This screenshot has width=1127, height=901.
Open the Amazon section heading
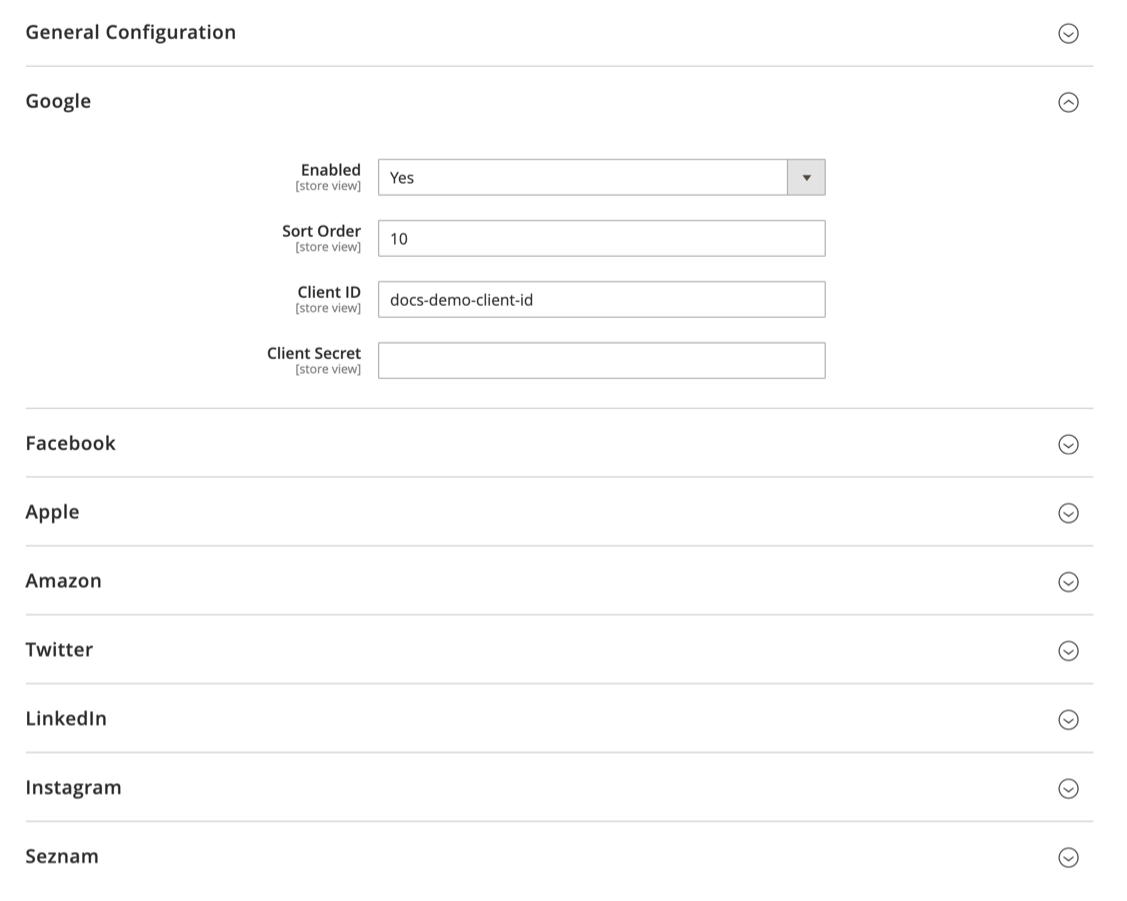click(x=63, y=581)
